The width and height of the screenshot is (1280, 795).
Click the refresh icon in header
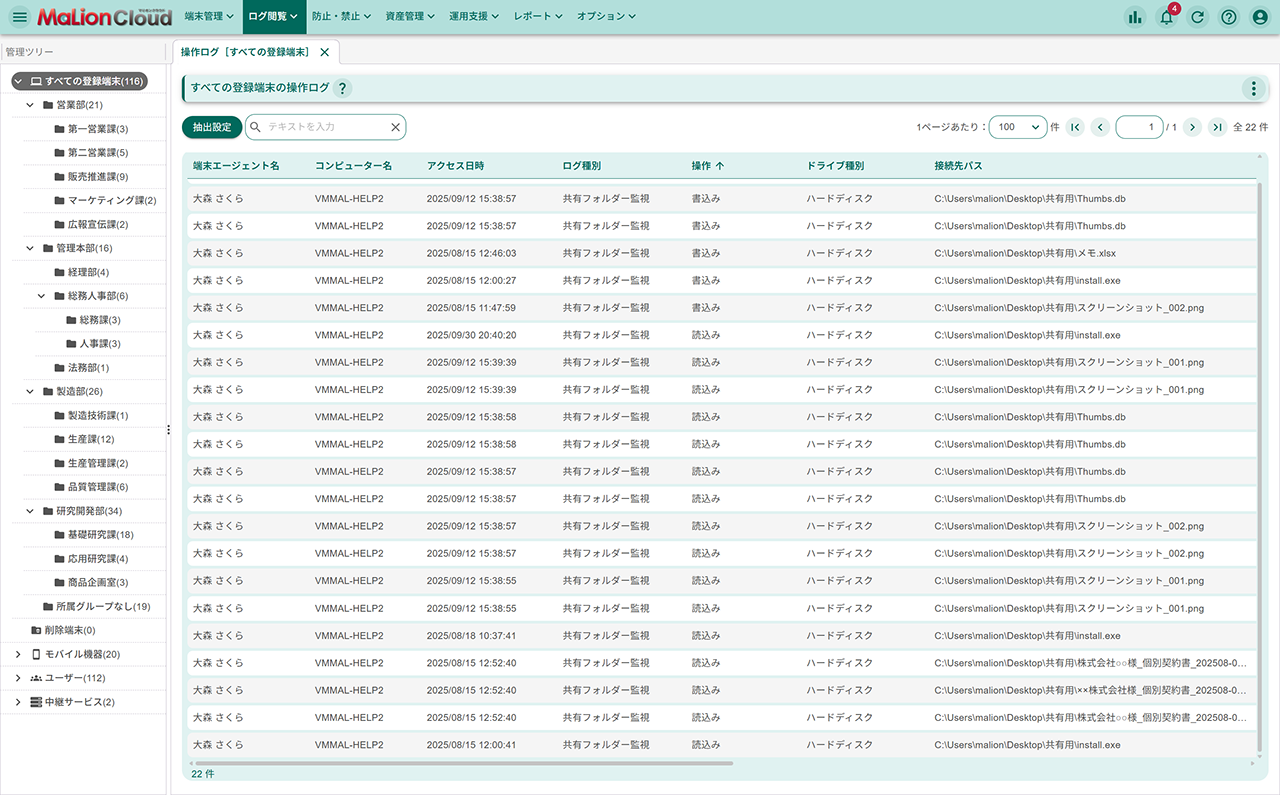click(1197, 17)
